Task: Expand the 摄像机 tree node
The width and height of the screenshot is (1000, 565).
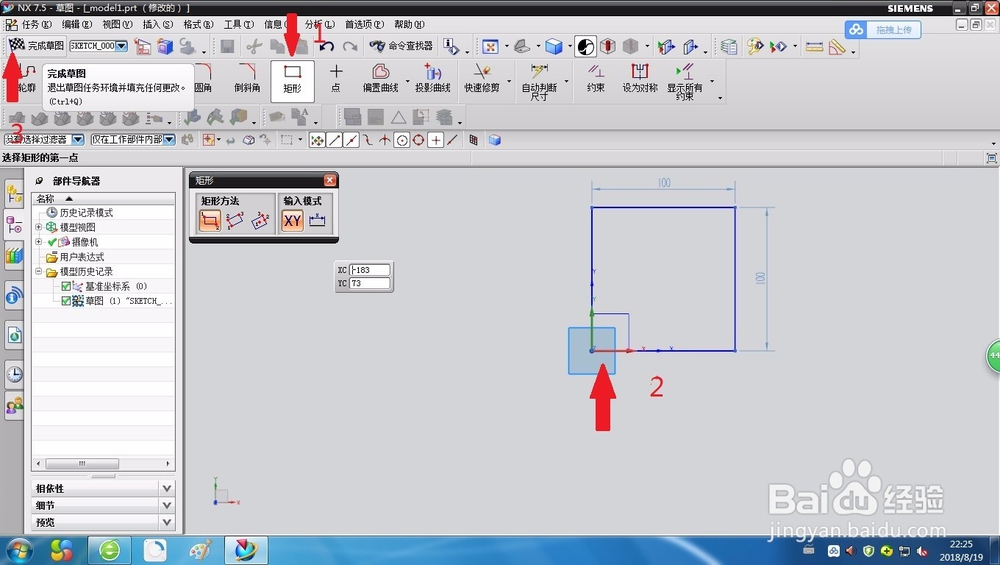Action: [x=39, y=242]
